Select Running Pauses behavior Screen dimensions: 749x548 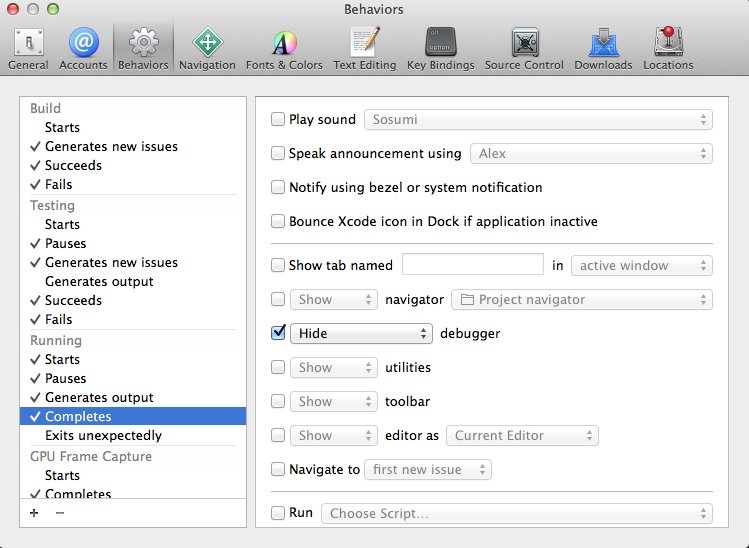133,378
